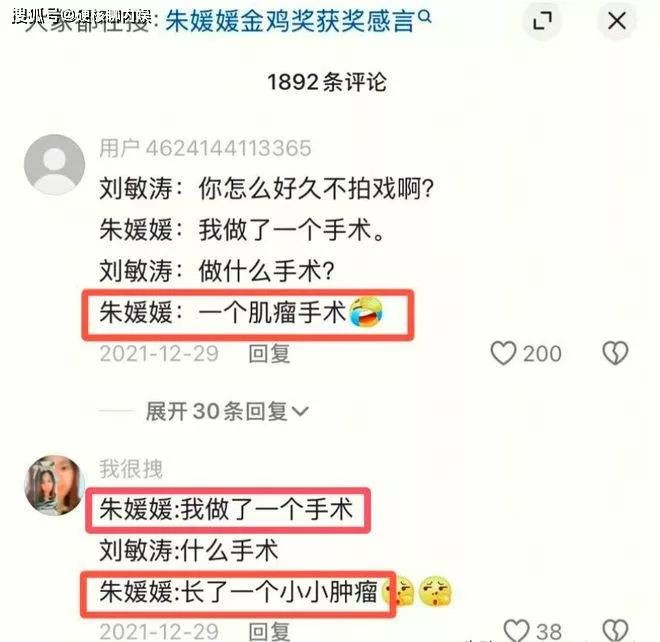660x642 pixels.
Task: Open the 朱媛媛金鸡奖获奖感言 search suggestion
Action: click(x=290, y=21)
